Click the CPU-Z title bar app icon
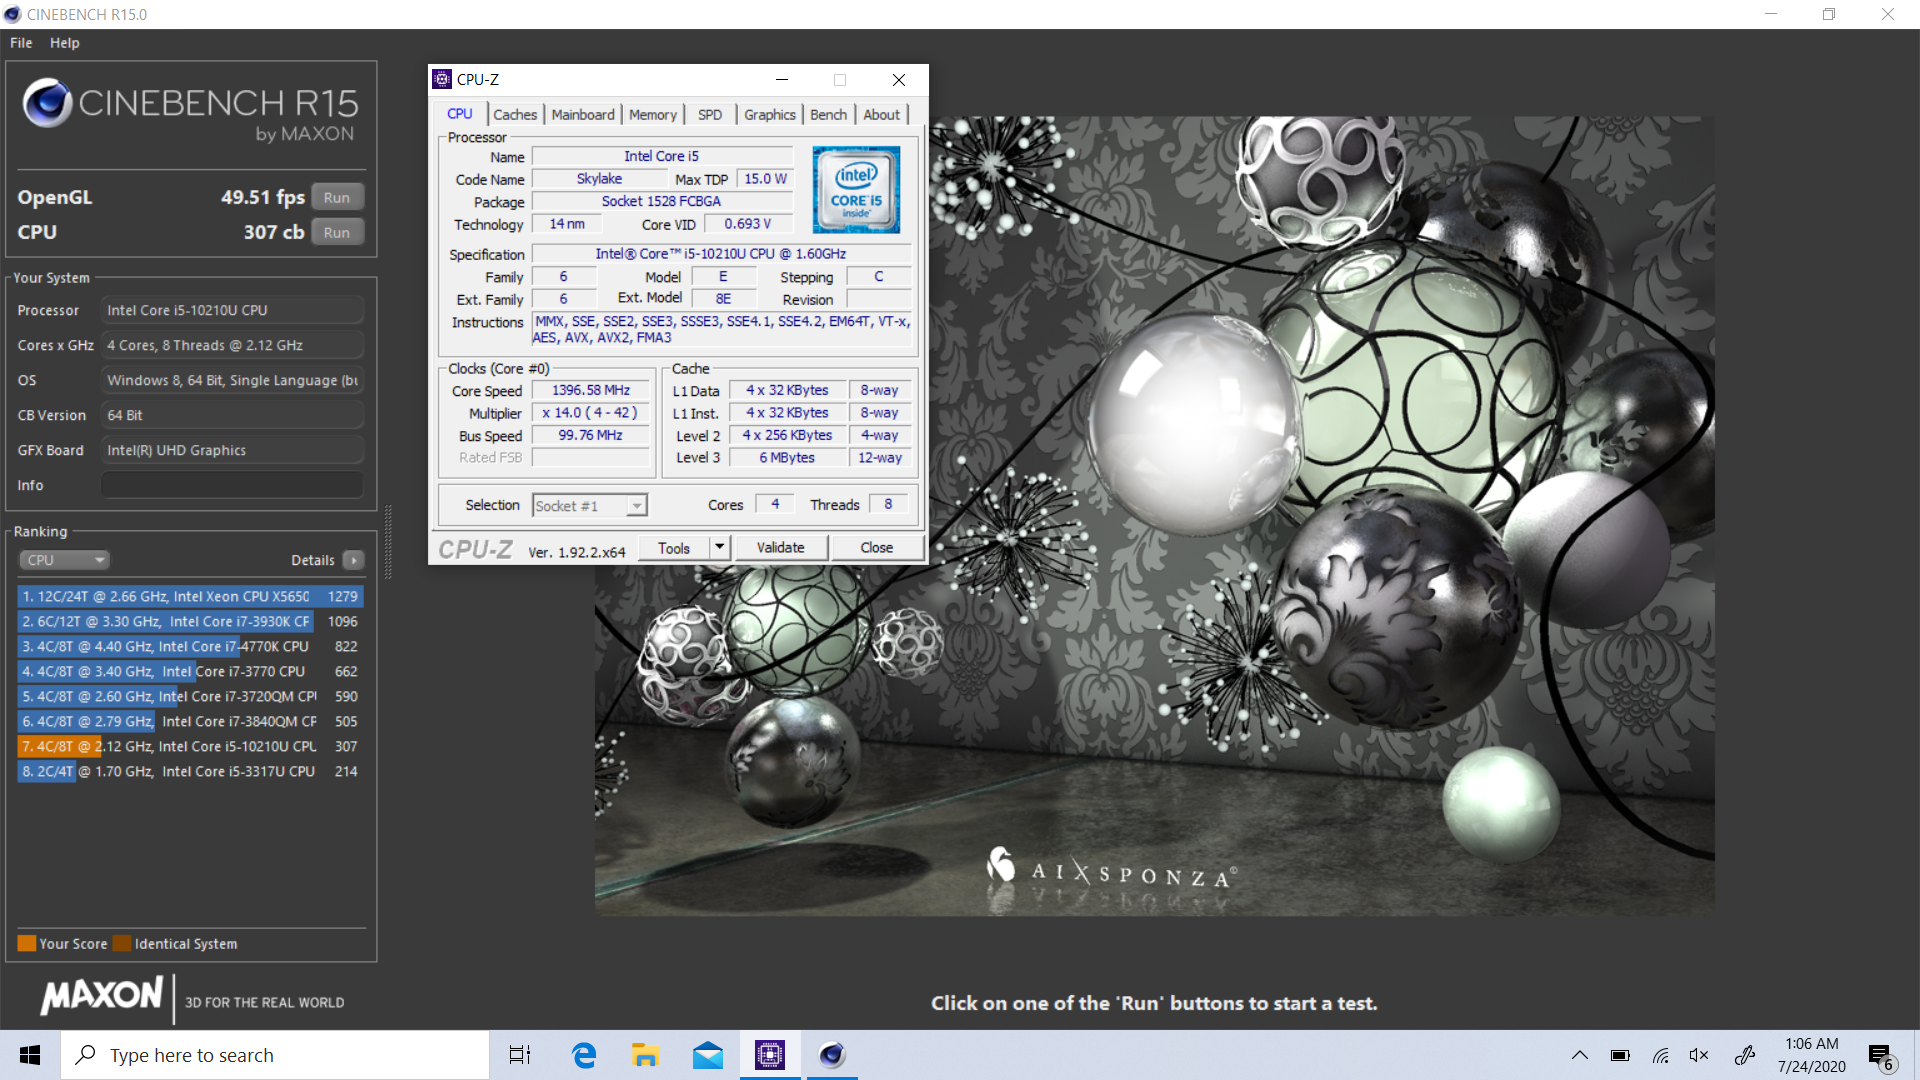Image resolution: width=1920 pixels, height=1080 pixels. coord(442,80)
